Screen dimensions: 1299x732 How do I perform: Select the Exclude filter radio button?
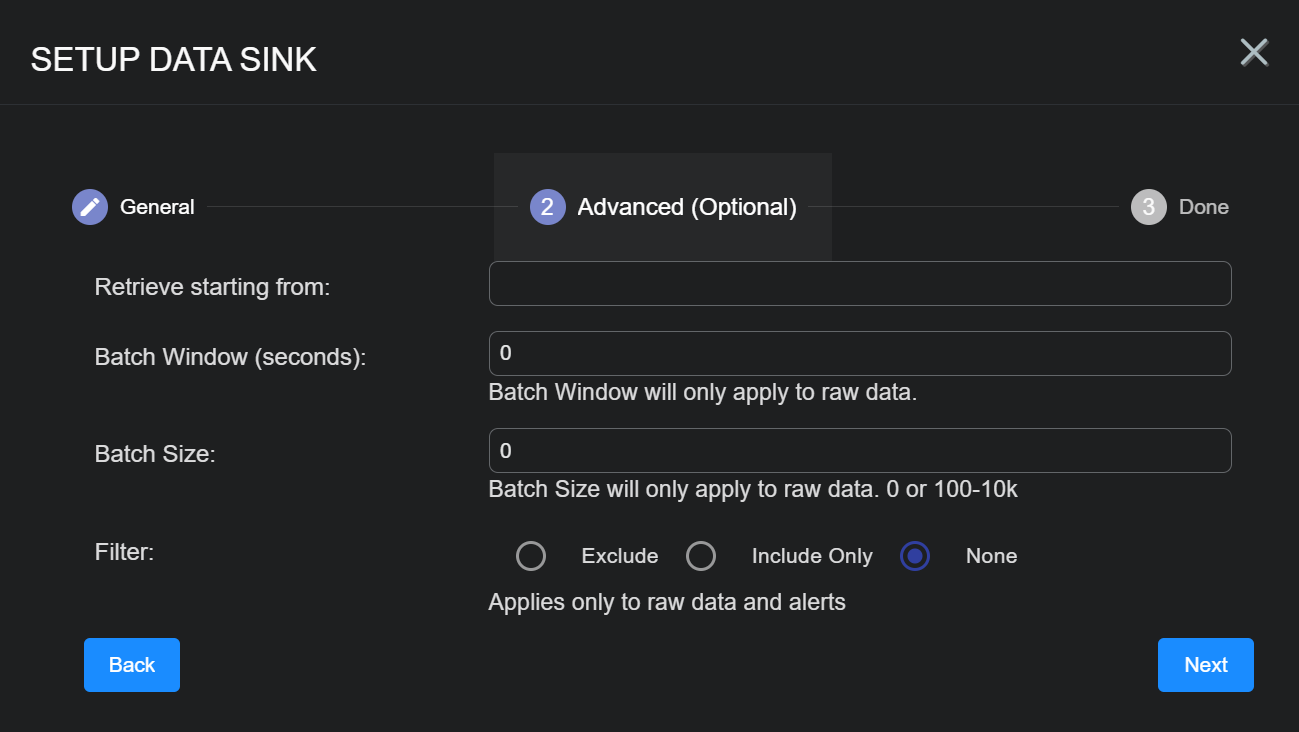[531, 556]
